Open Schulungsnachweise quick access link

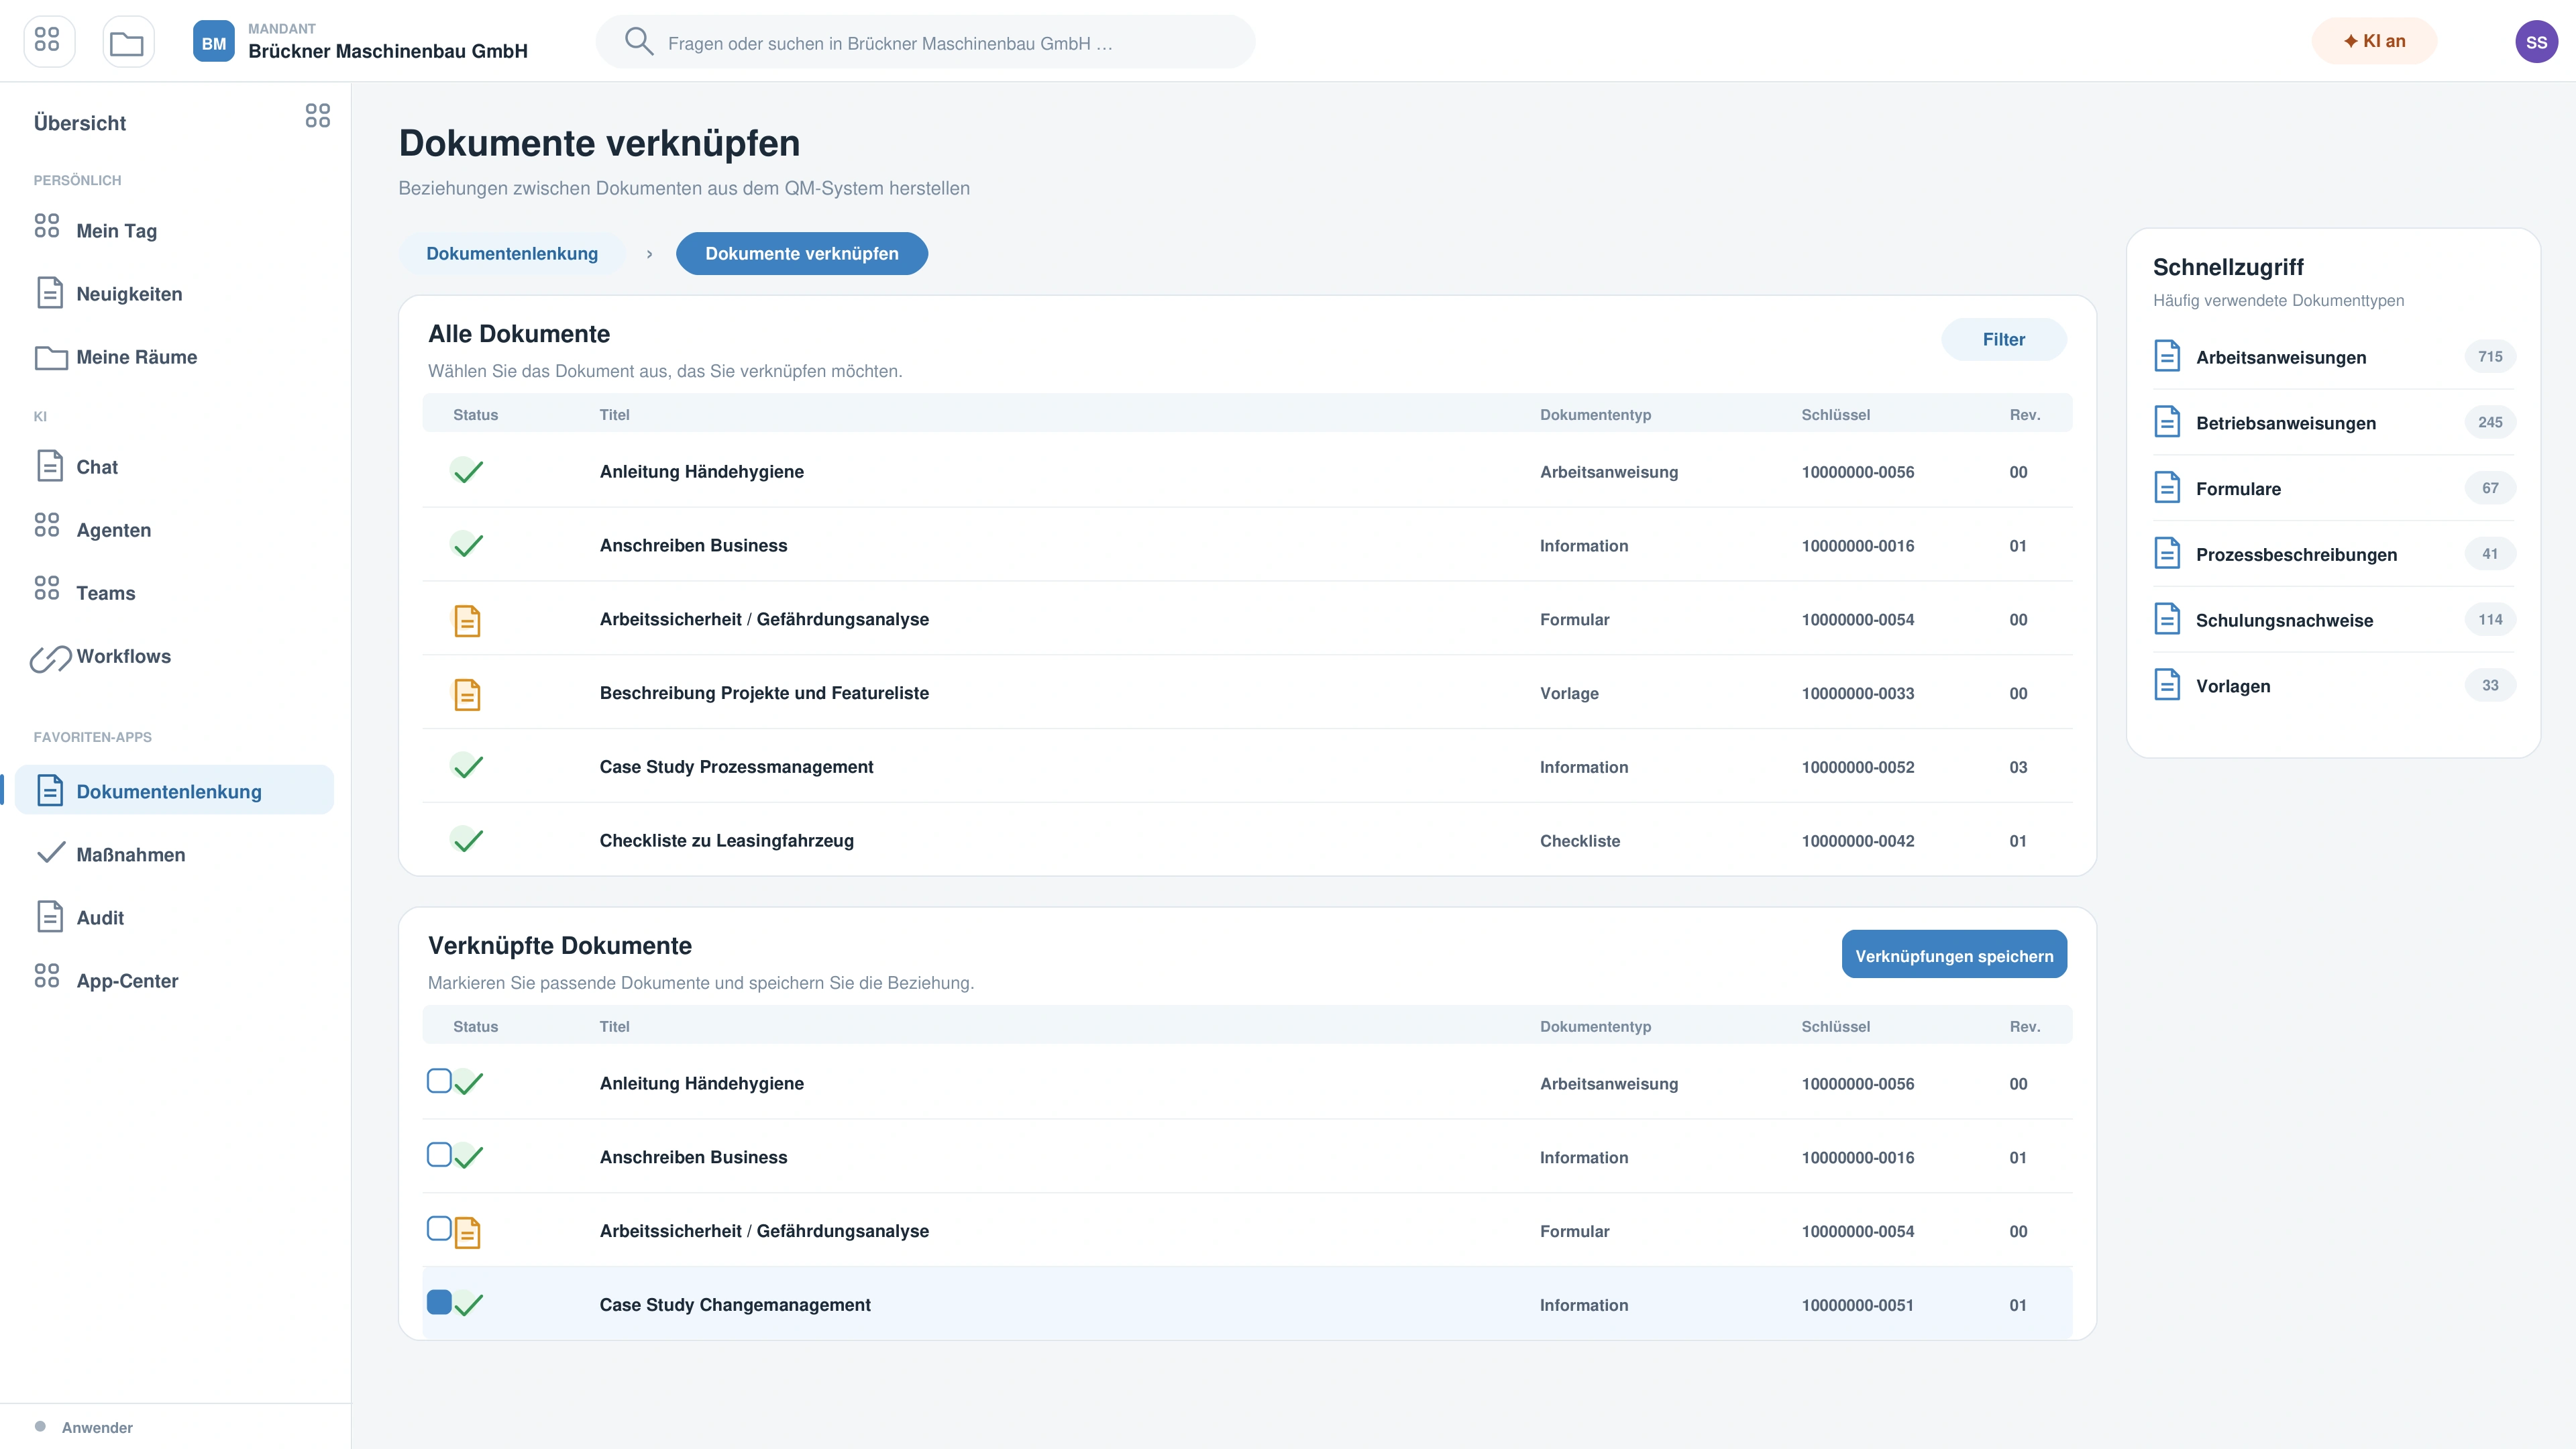coord(2333,619)
